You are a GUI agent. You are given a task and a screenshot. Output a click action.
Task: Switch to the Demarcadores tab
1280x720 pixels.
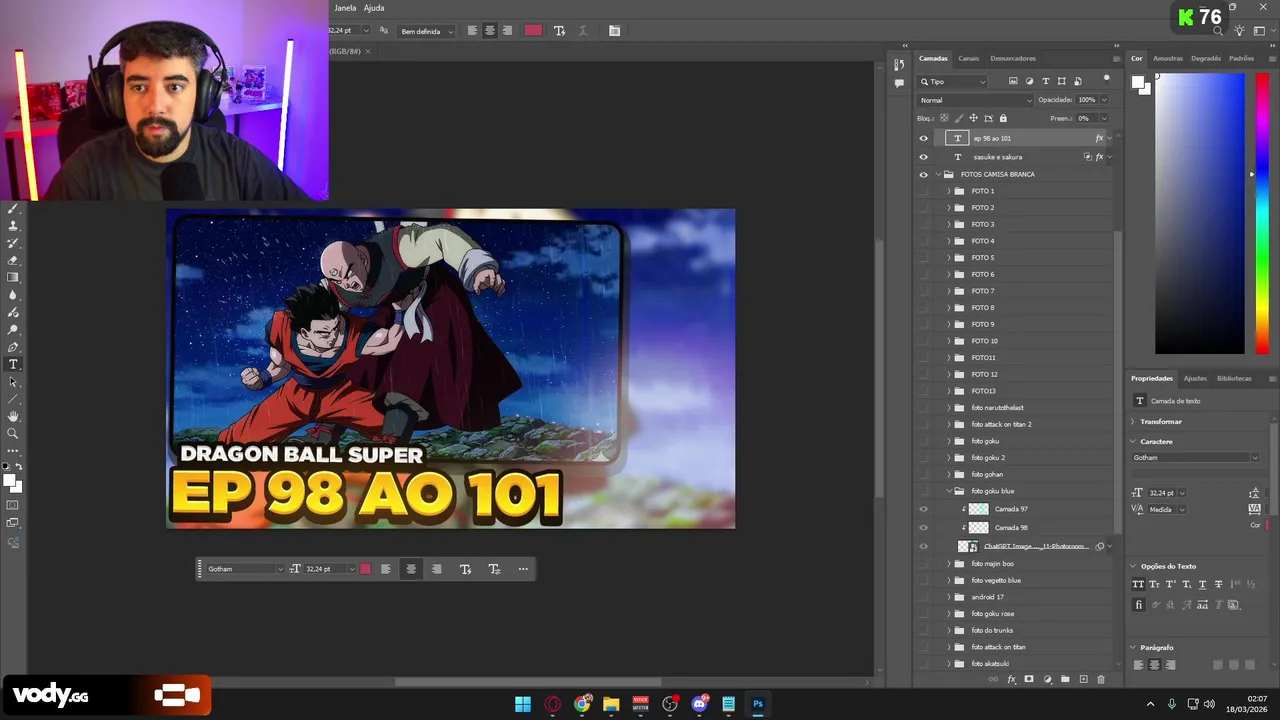pos(1013,58)
